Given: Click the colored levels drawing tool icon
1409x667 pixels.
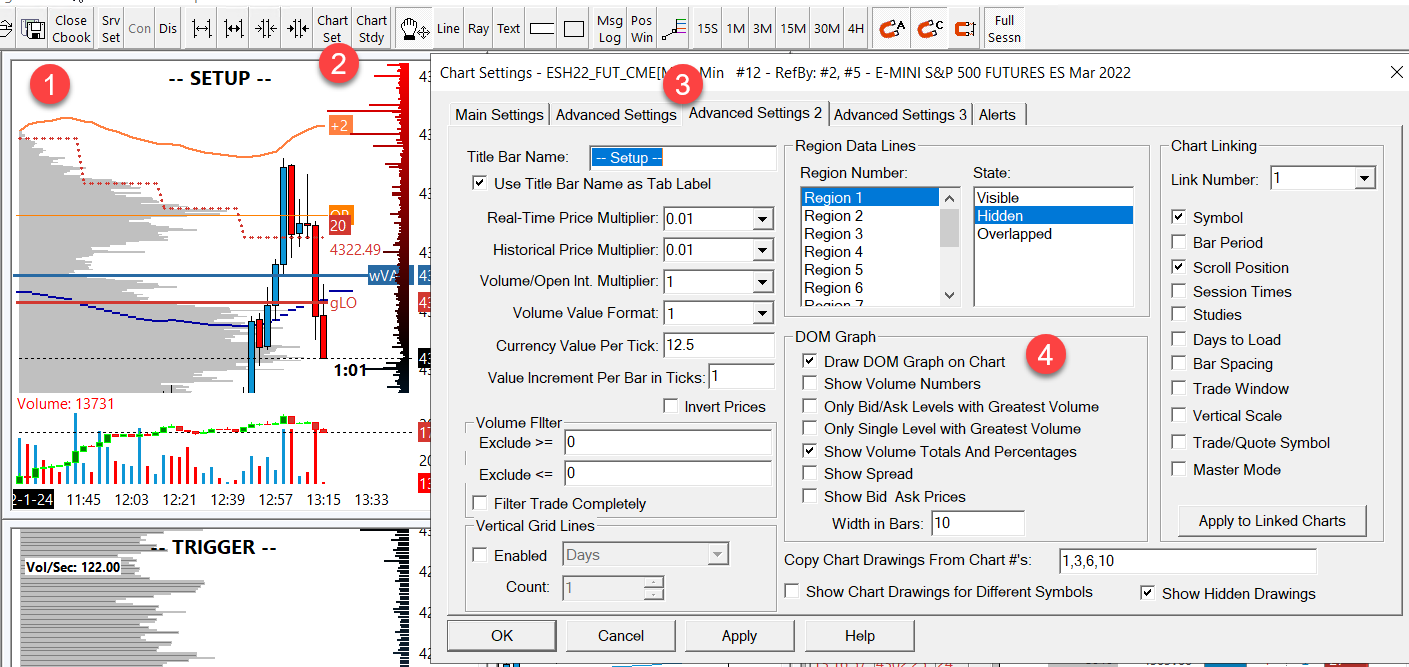Looking at the screenshot, I should click(674, 29).
